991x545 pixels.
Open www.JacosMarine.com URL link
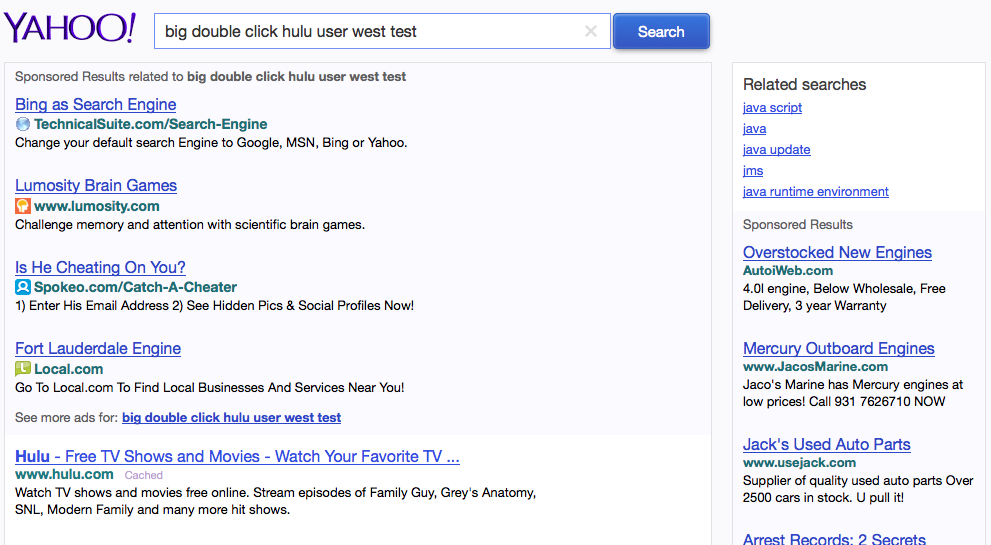pos(815,367)
